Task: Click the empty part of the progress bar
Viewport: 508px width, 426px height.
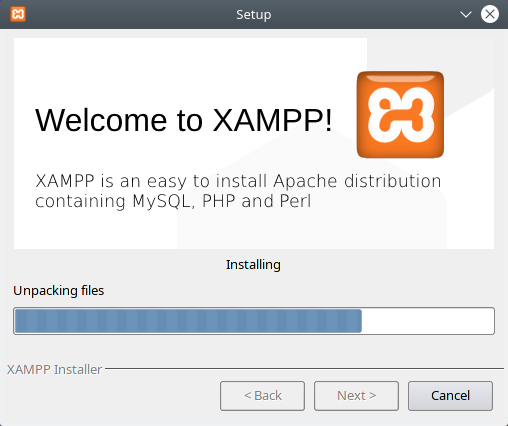Action: [428, 321]
